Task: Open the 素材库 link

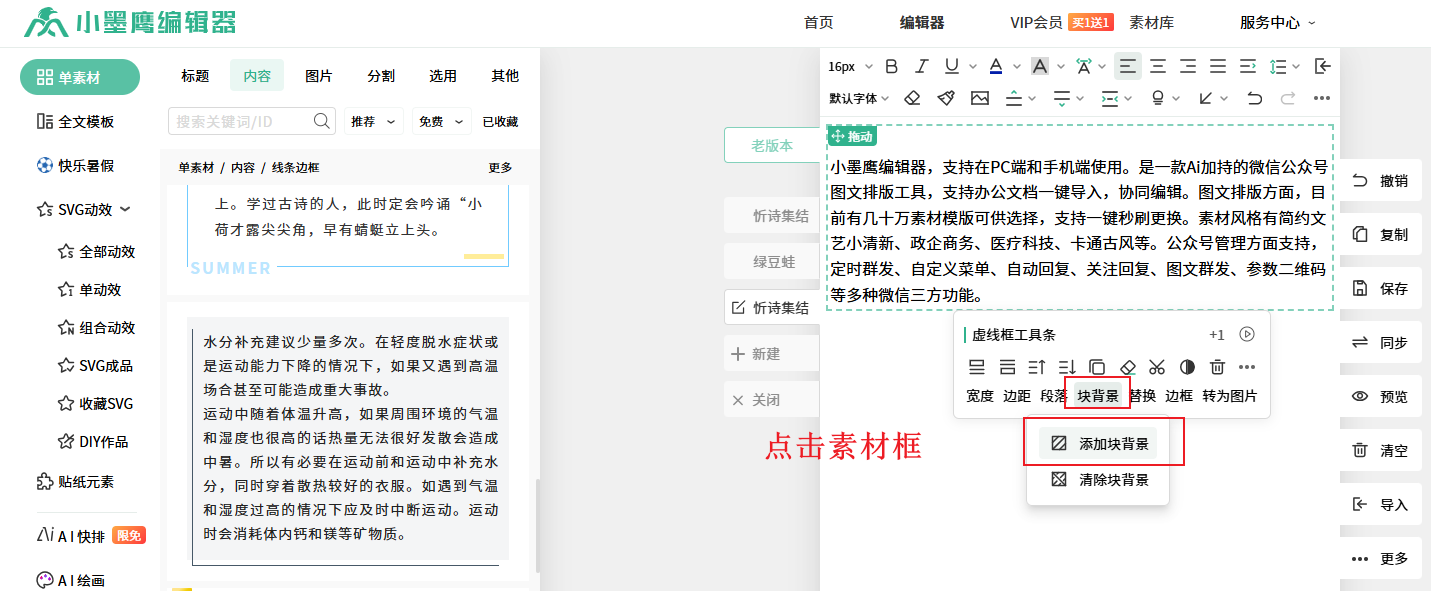Action: pyautogui.click(x=1152, y=22)
